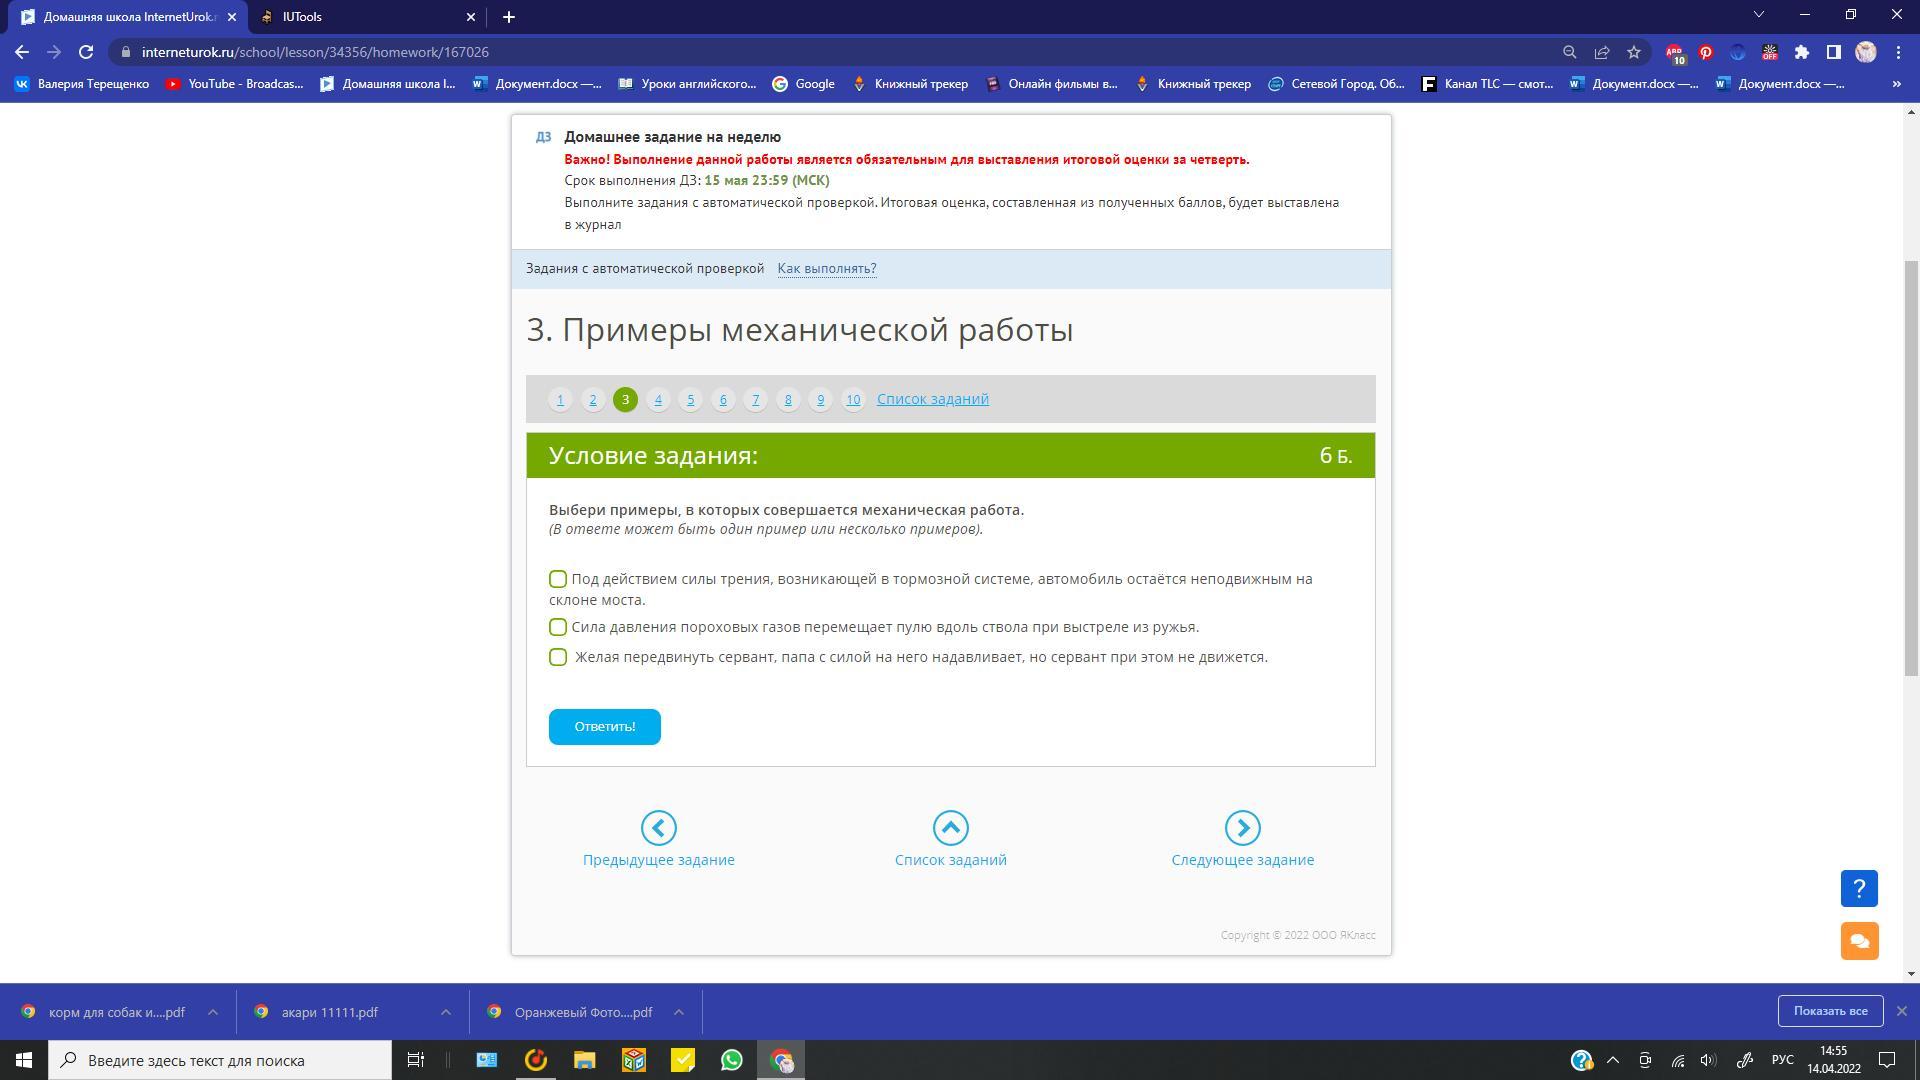Toggle the browser side panel icon
This screenshot has height=1080, width=1920.
(x=1834, y=52)
